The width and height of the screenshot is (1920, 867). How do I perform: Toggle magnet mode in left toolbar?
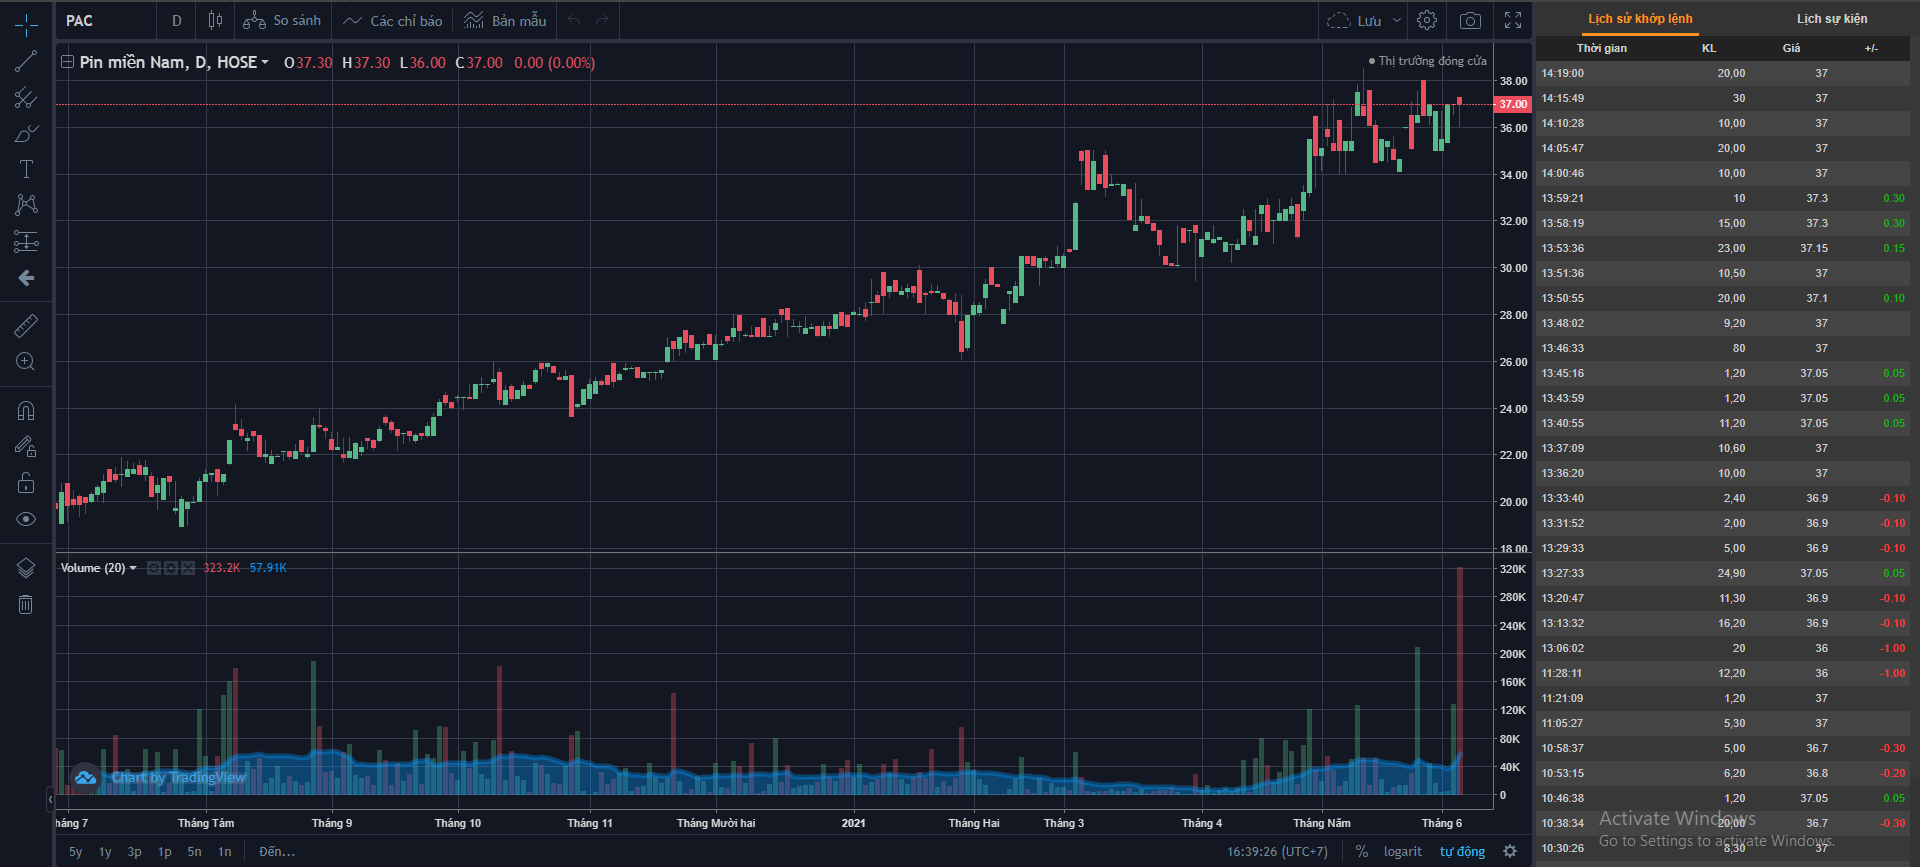coord(26,411)
